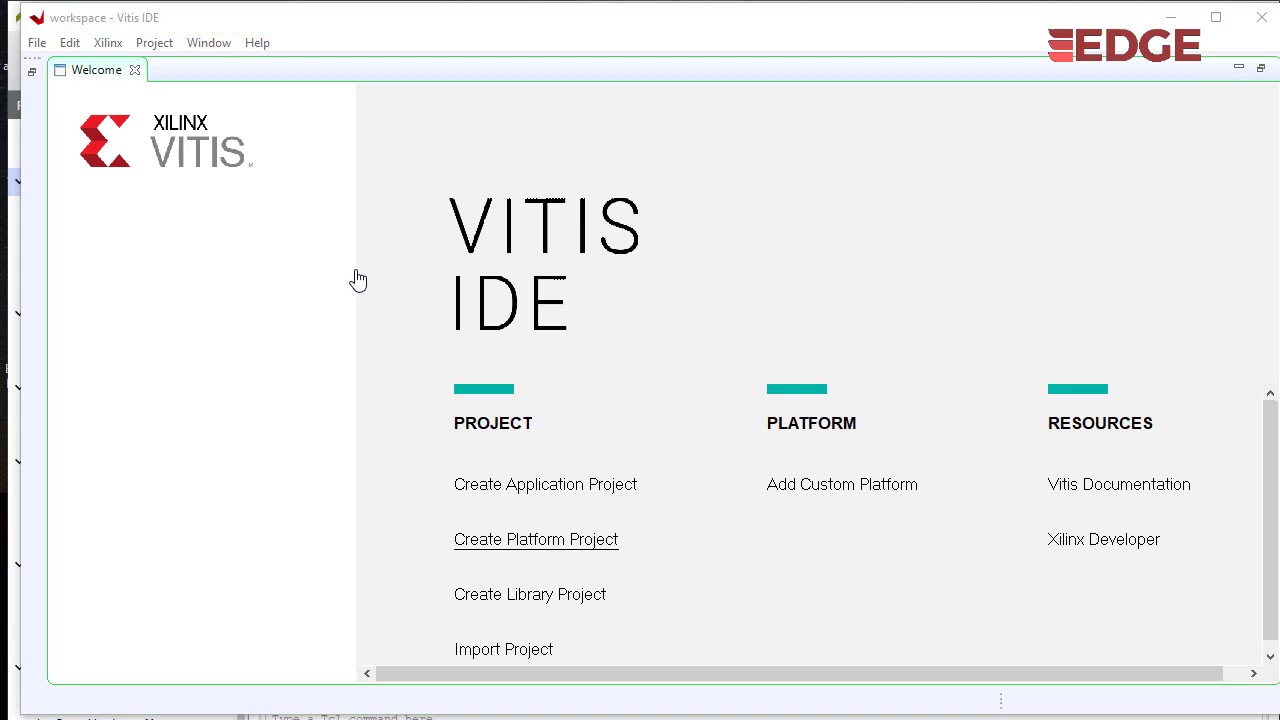Open the Edit menu
The image size is (1280, 720).
69,43
